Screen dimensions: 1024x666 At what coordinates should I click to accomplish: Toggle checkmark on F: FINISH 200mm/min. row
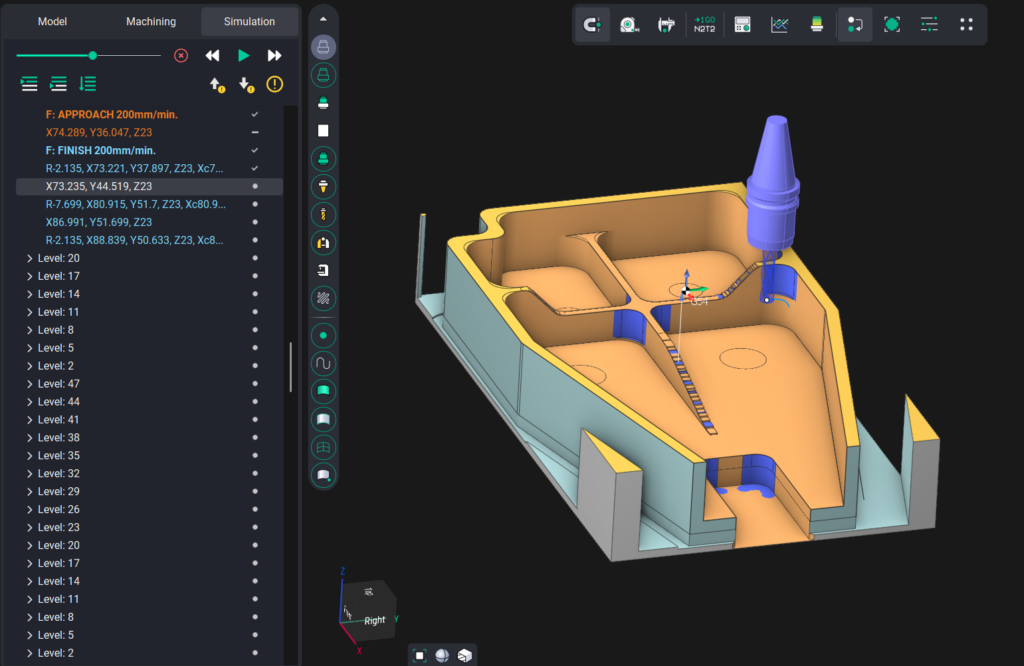pos(255,150)
